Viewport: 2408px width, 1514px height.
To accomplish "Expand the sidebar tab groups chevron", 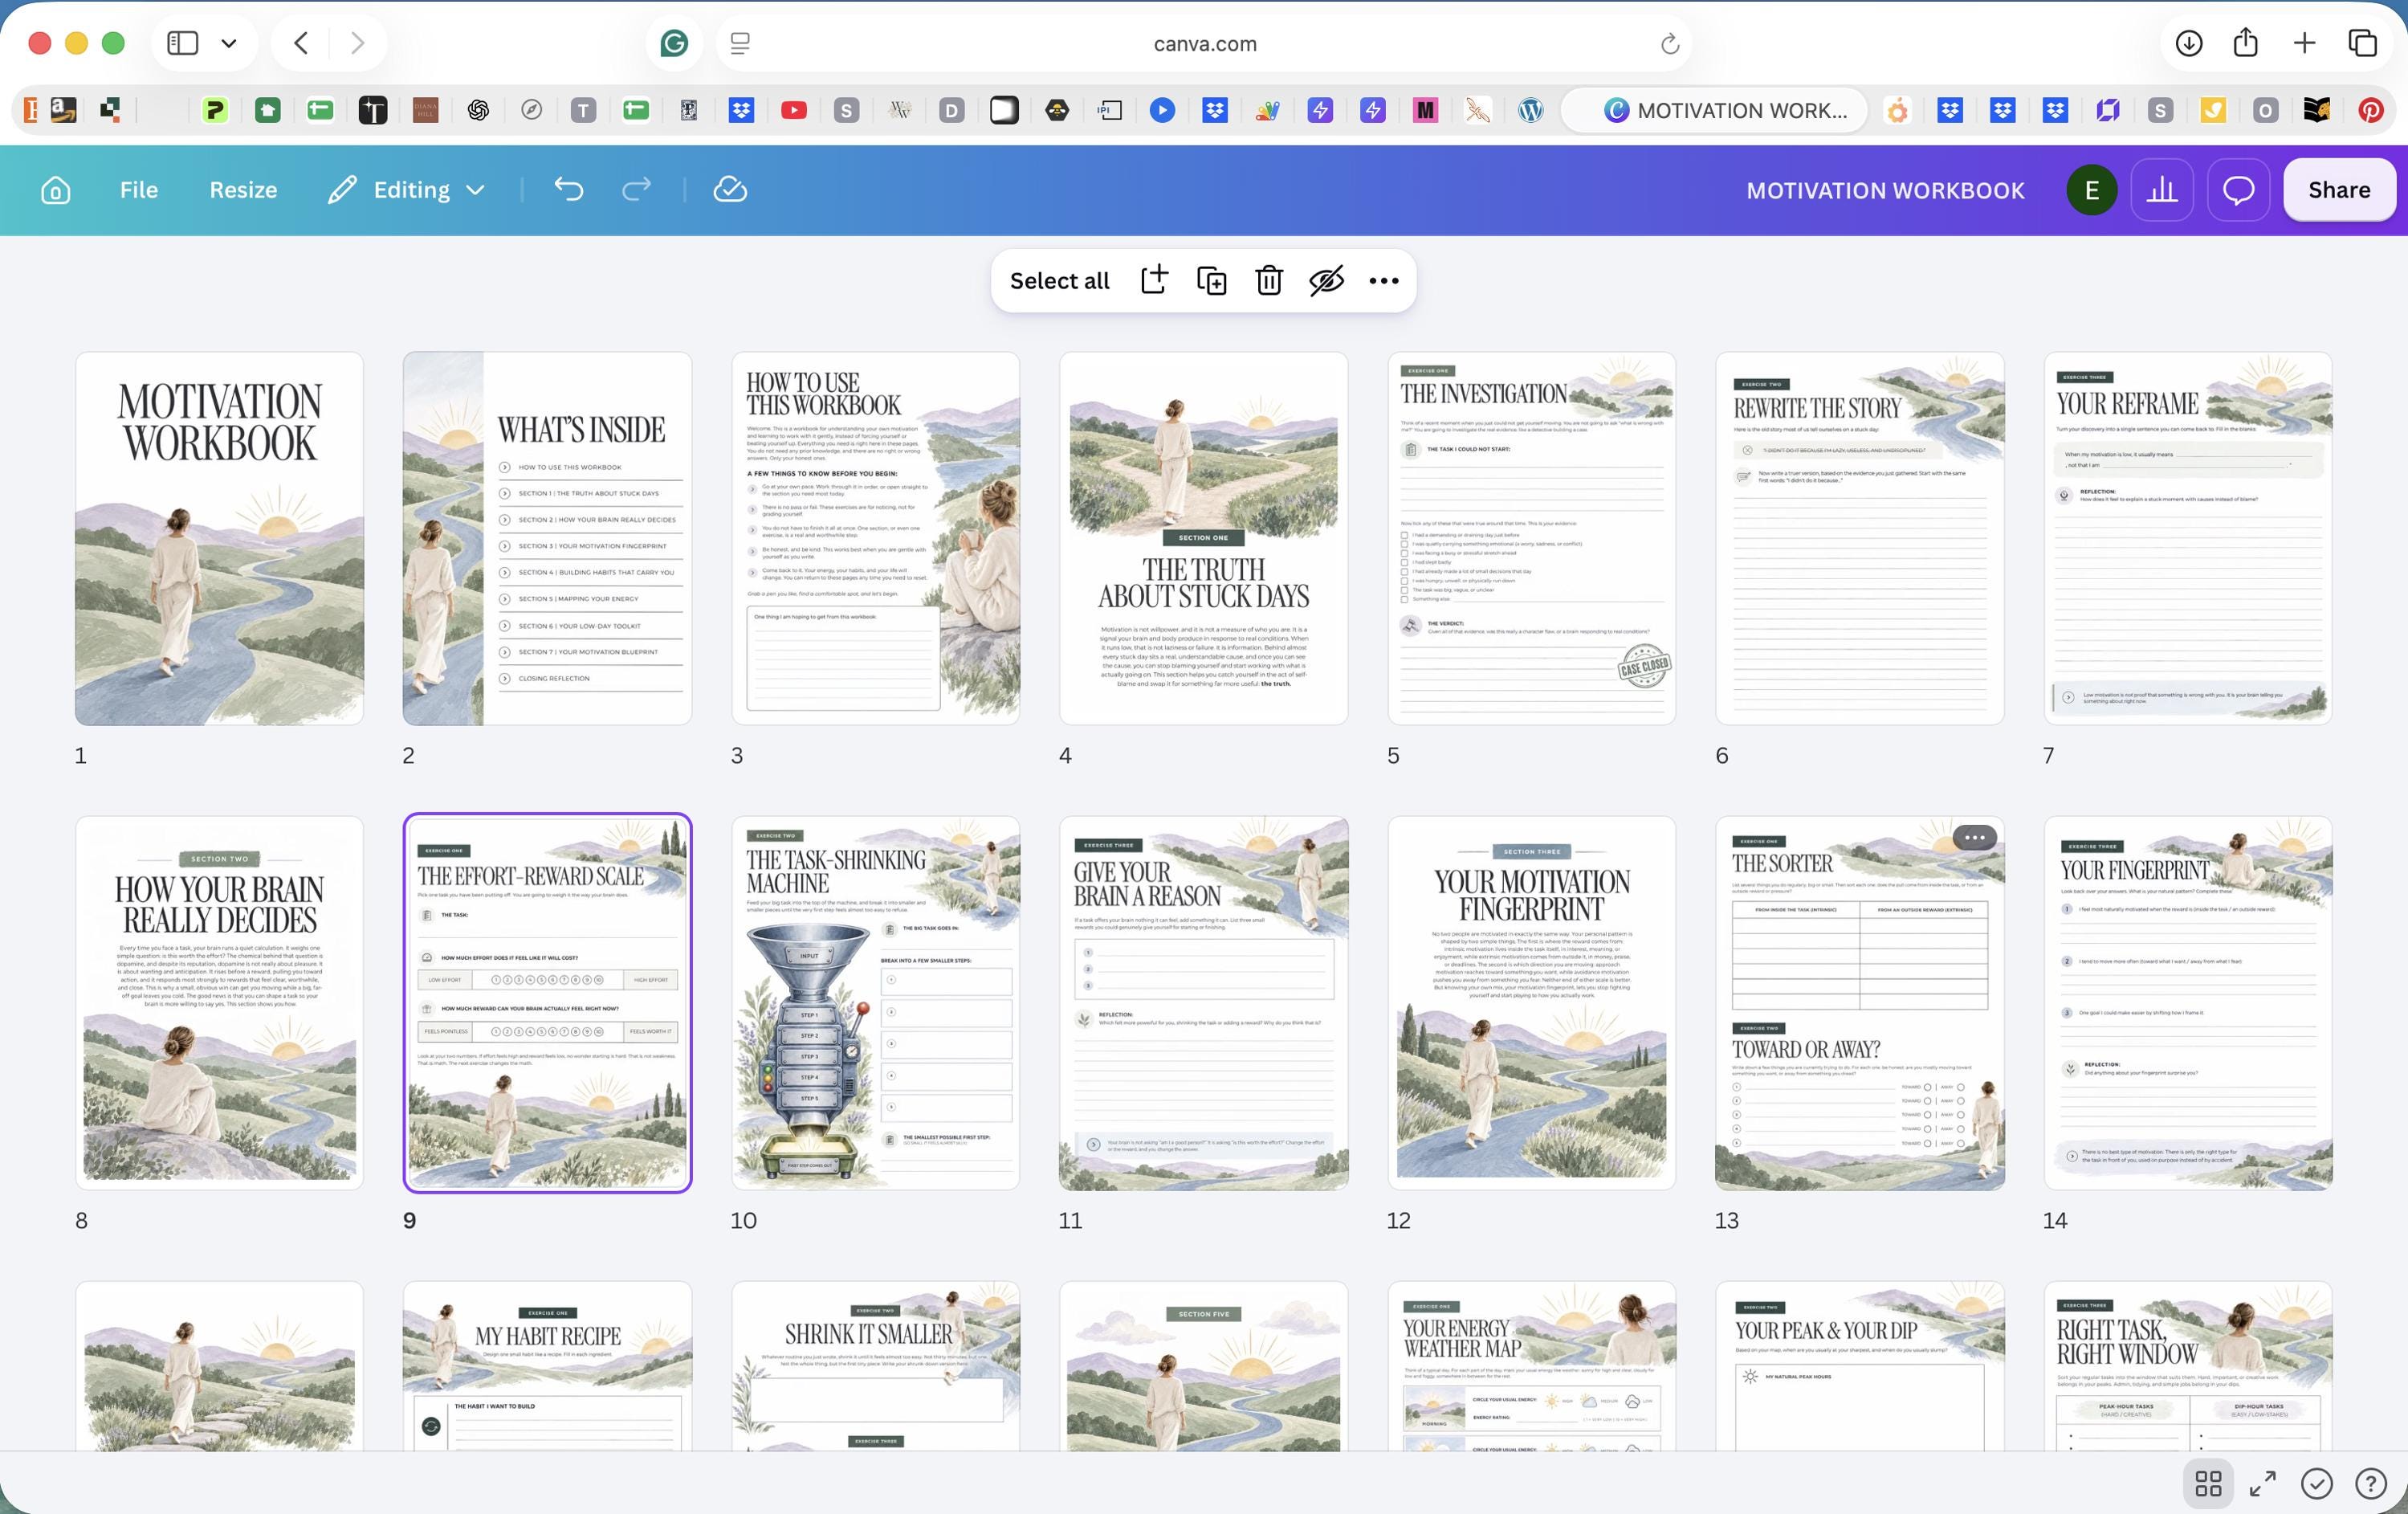I will tap(229, 43).
